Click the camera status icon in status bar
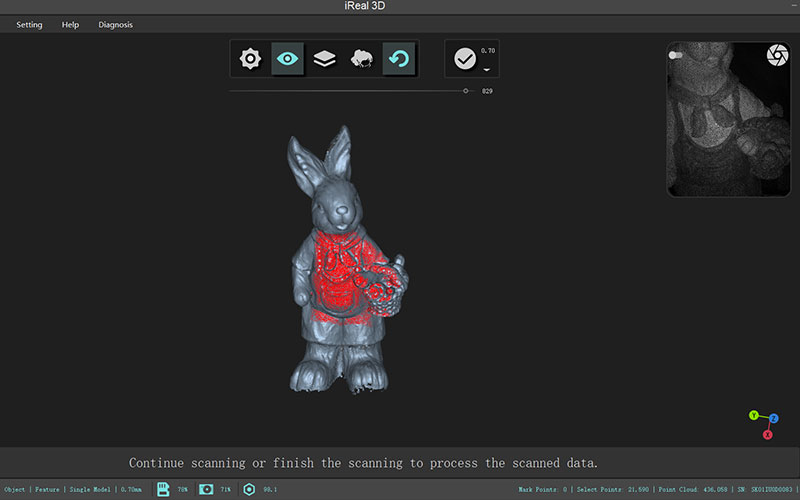 206,489
